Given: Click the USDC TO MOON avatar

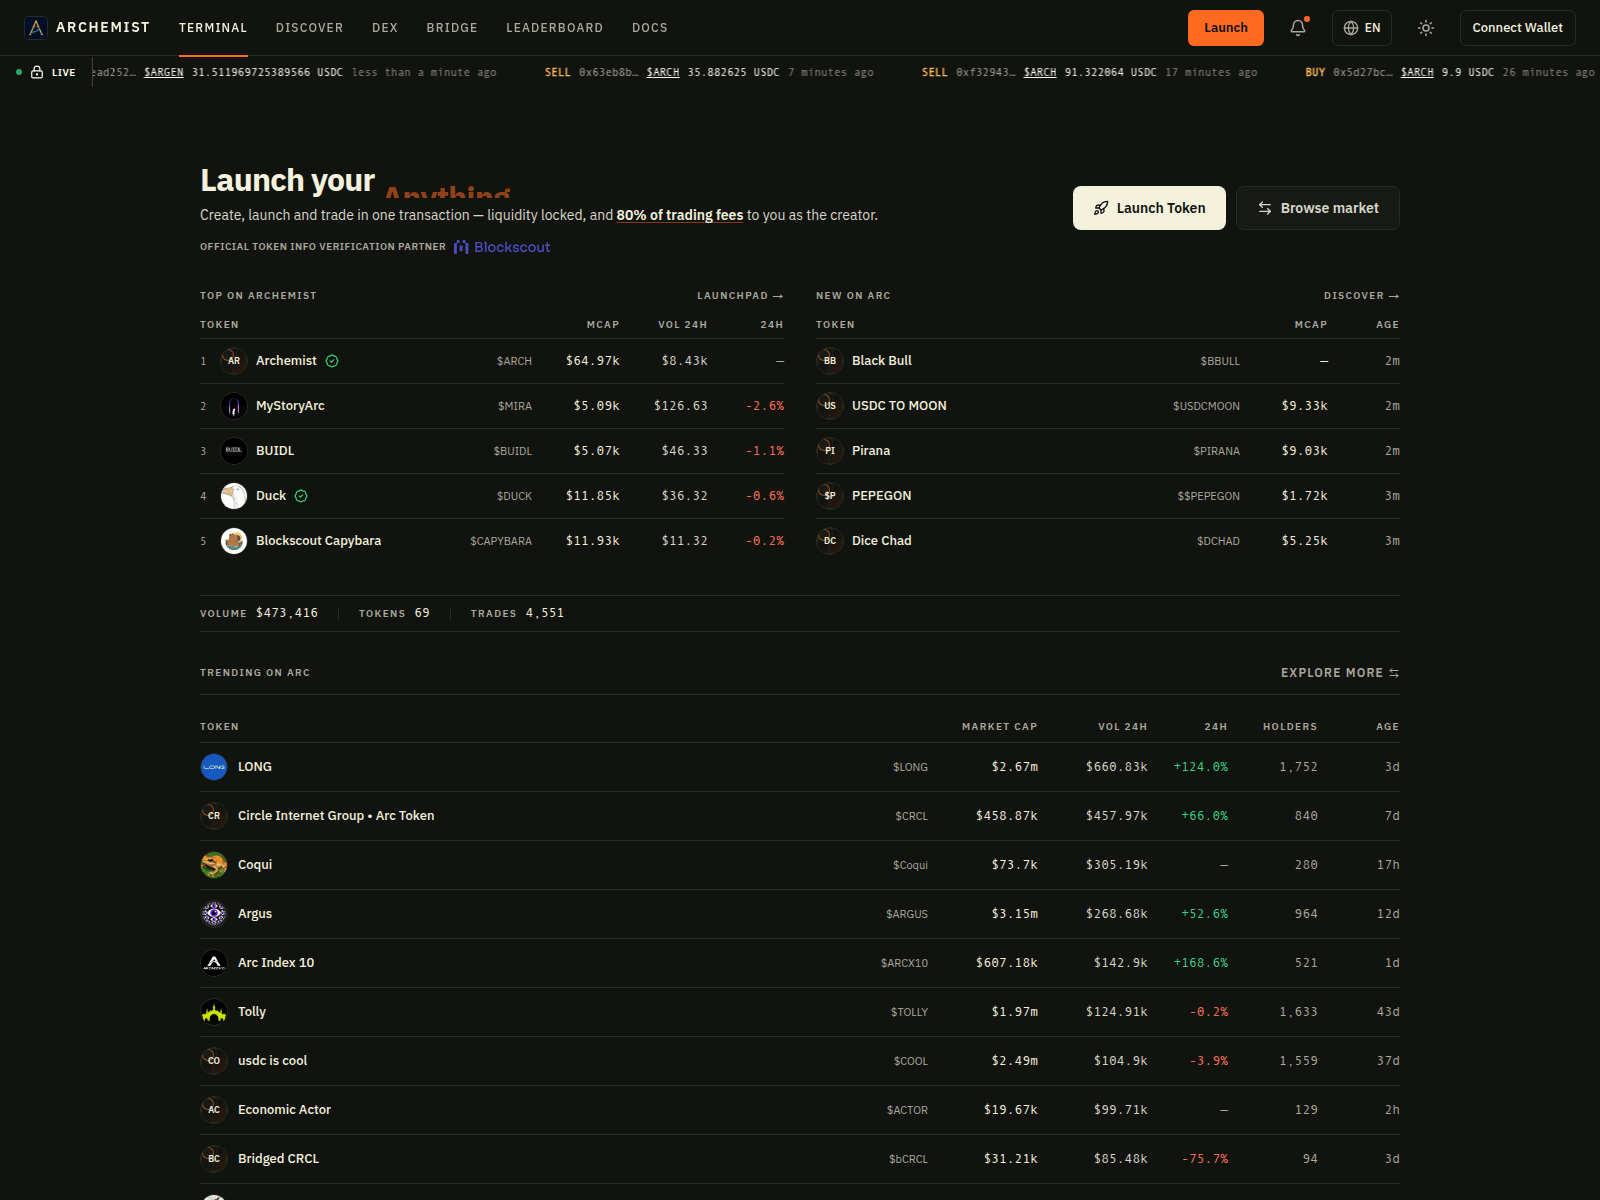Looking at the screenshot, I should click(830, 406).
